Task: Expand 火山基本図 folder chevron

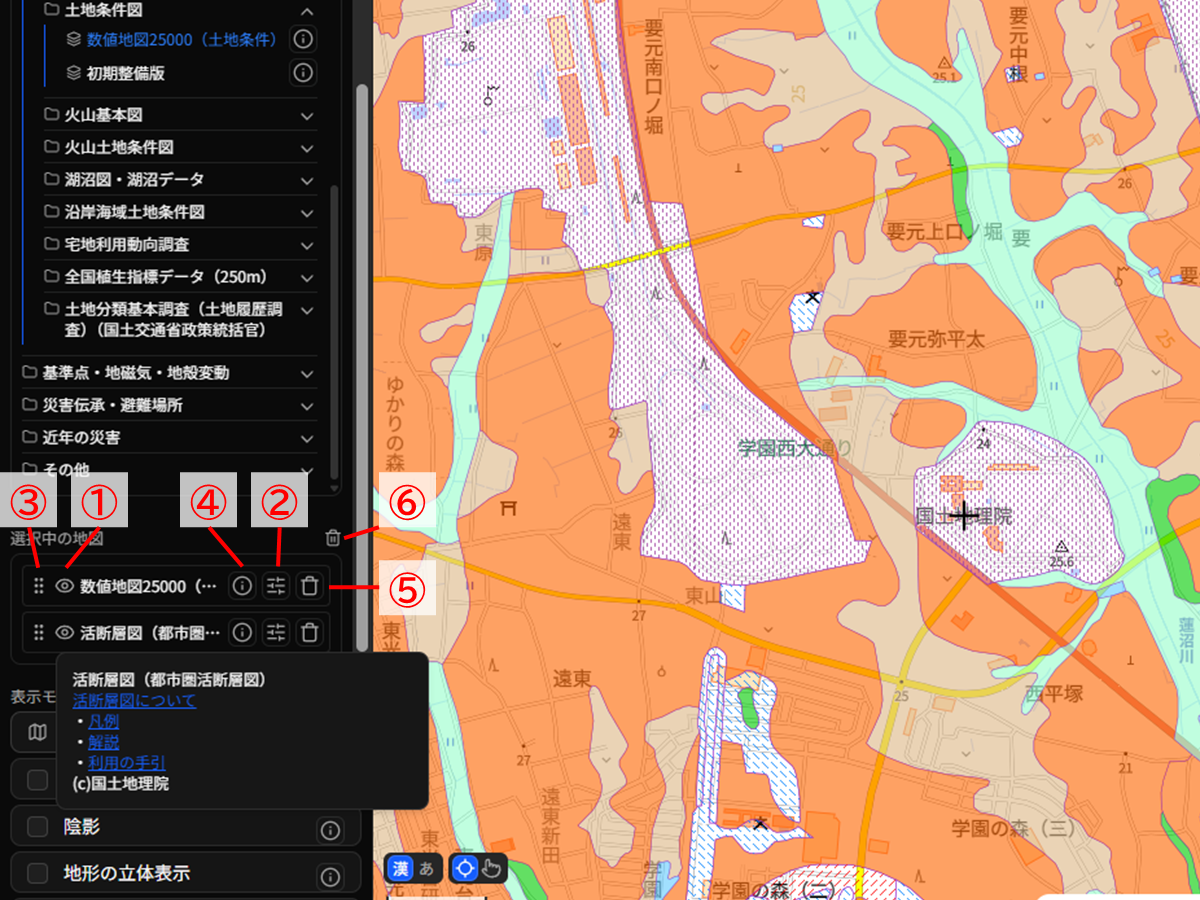Action: [306, 115]
